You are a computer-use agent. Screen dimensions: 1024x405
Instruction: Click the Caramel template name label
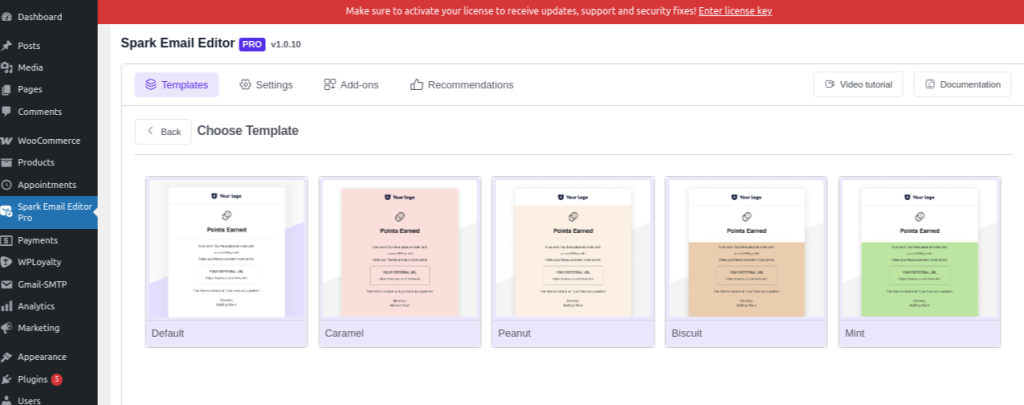[x=344, y=333]
